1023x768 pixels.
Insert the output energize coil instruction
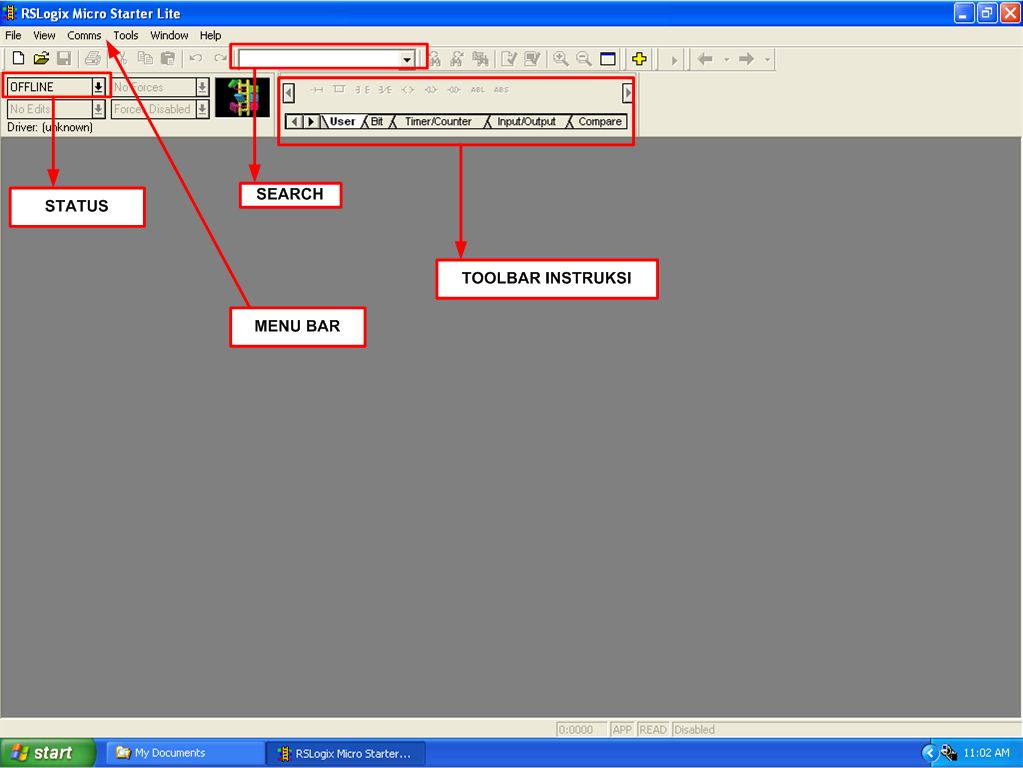pos(408,90)
